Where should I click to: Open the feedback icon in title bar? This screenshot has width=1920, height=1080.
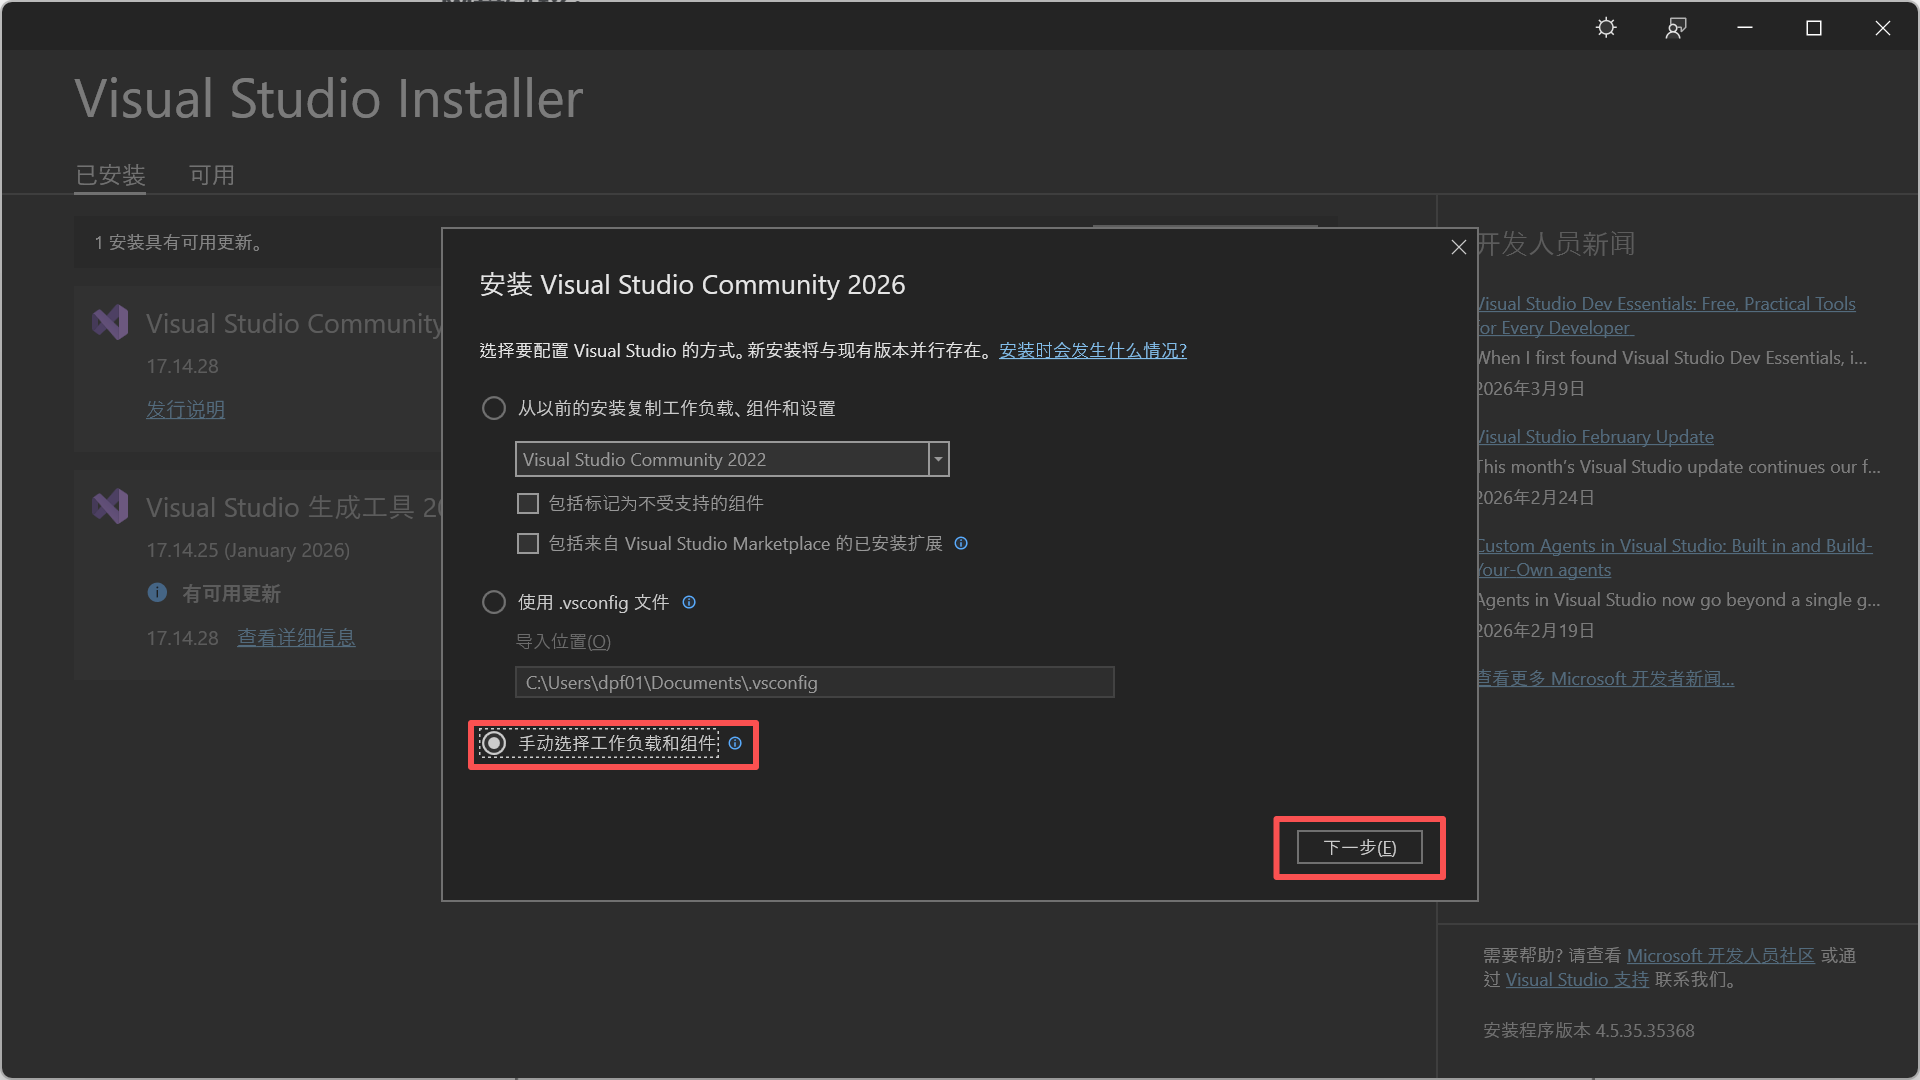pos(1676,28)
